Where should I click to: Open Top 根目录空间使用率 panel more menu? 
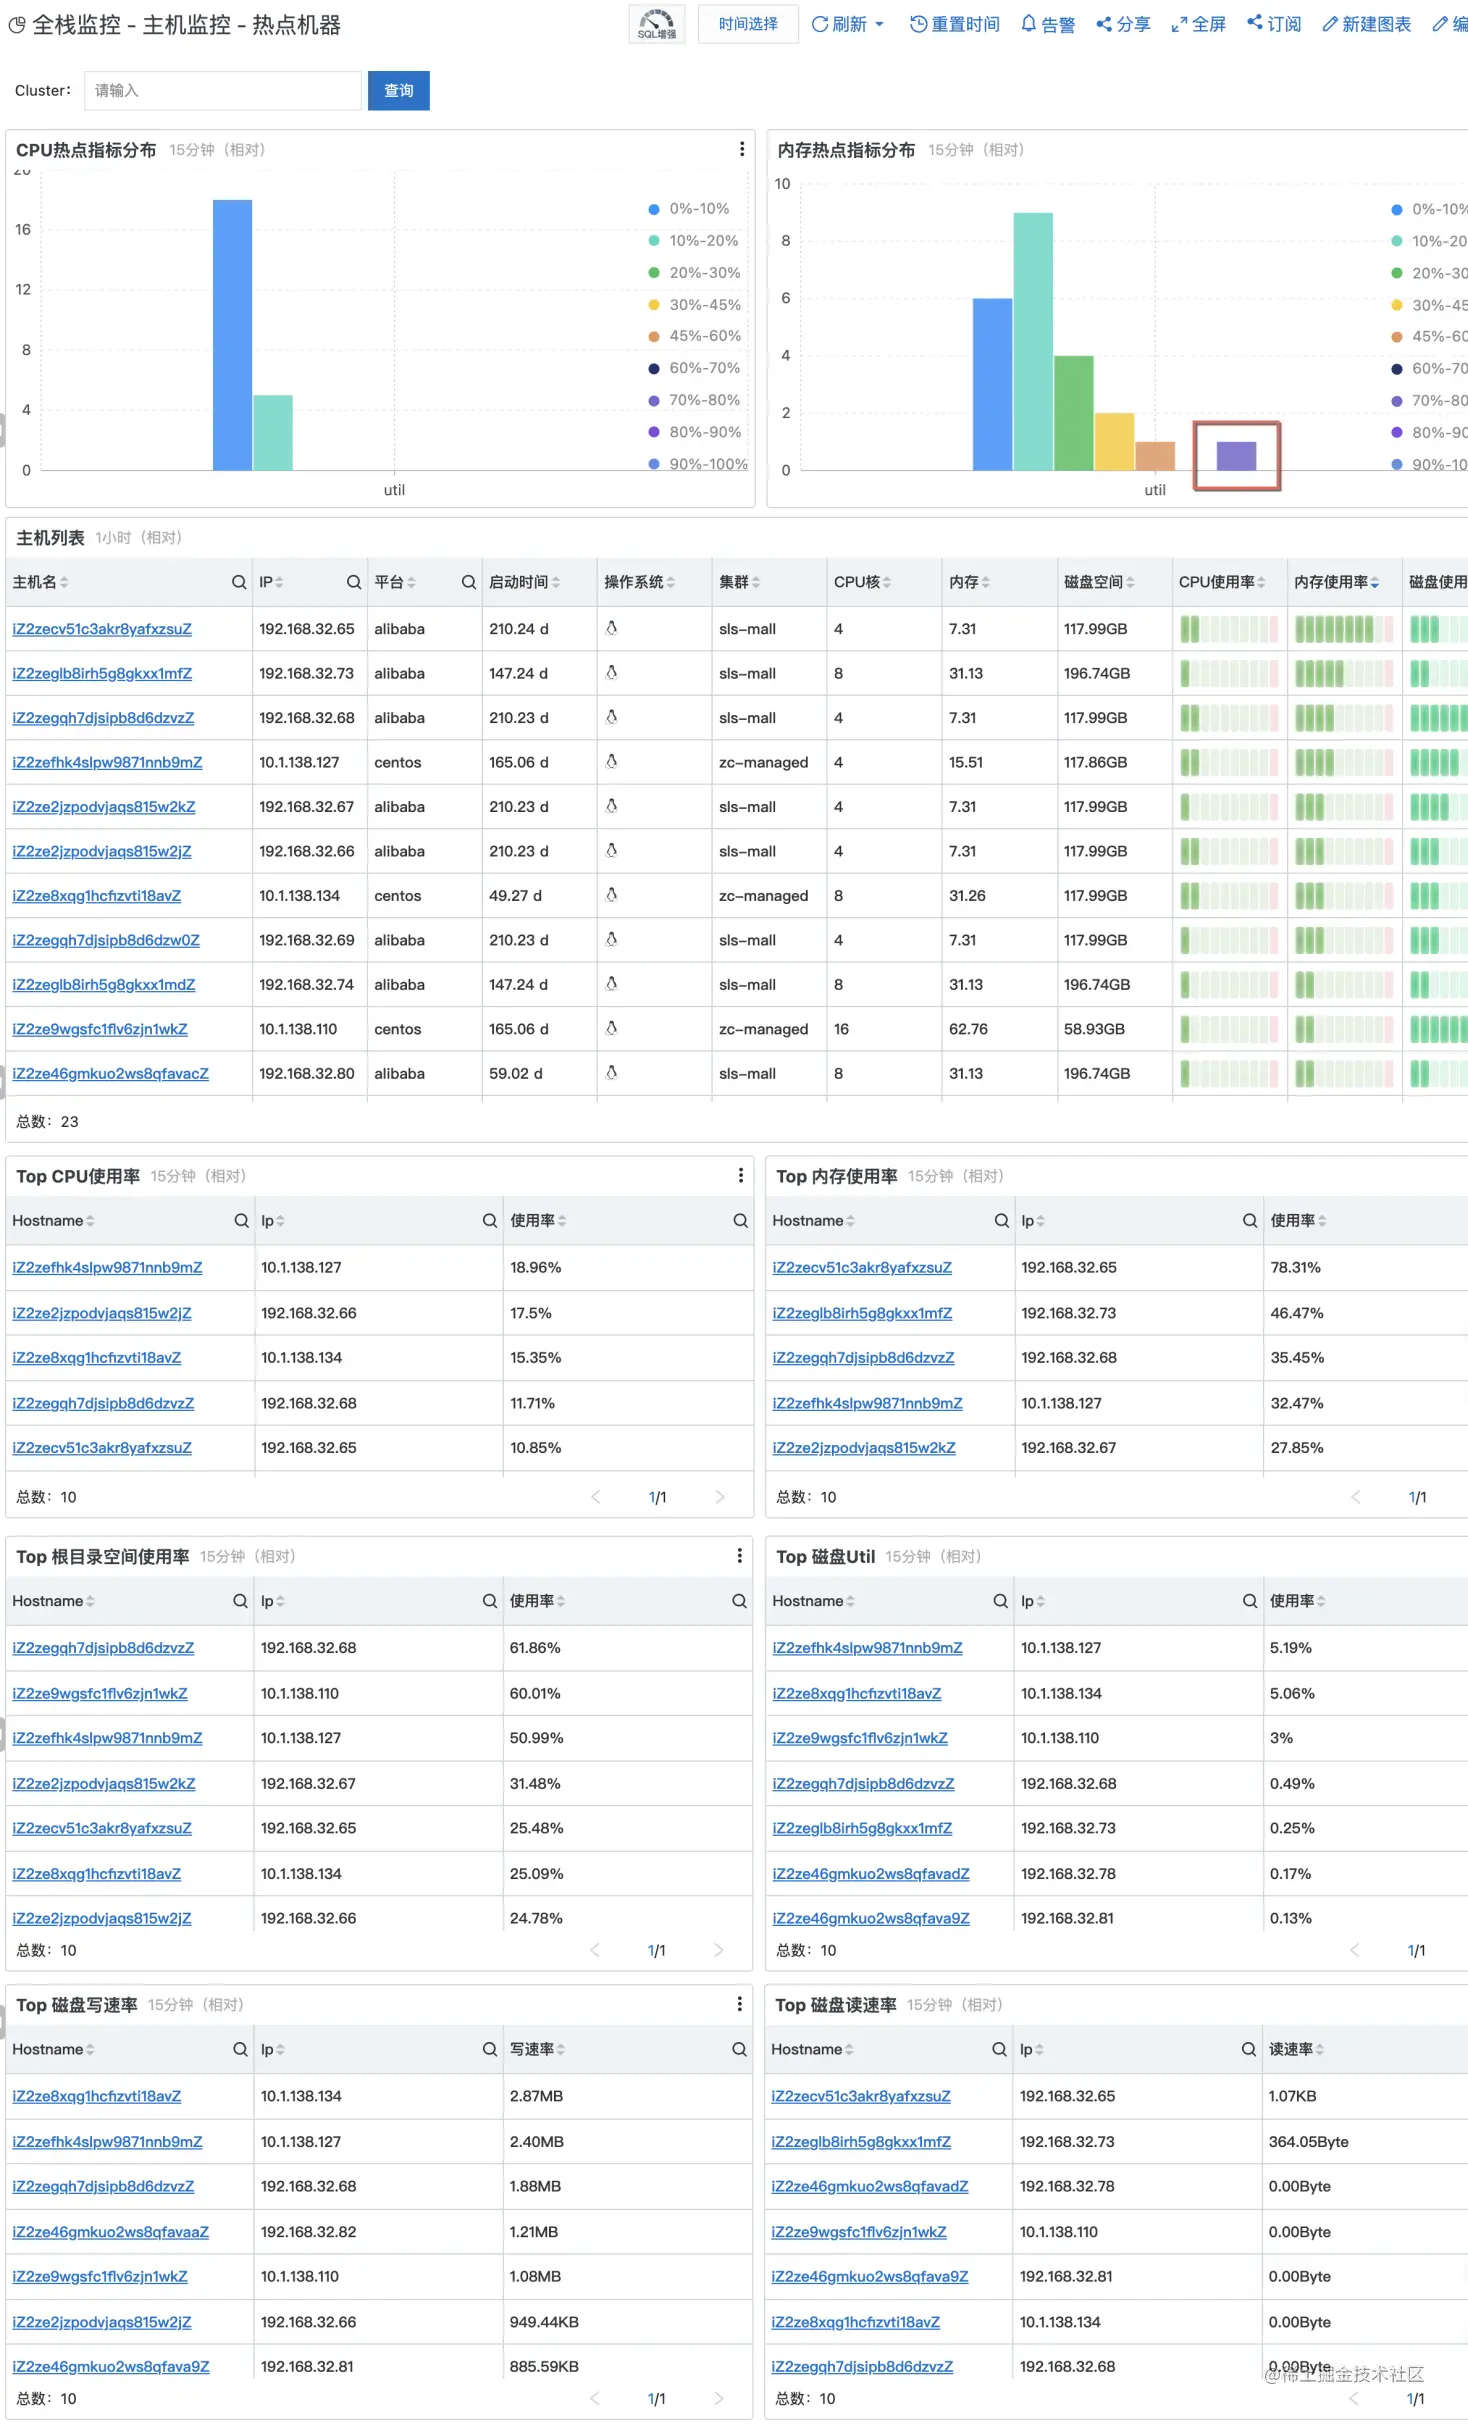pyautogui.click(x=739, y=1555)
